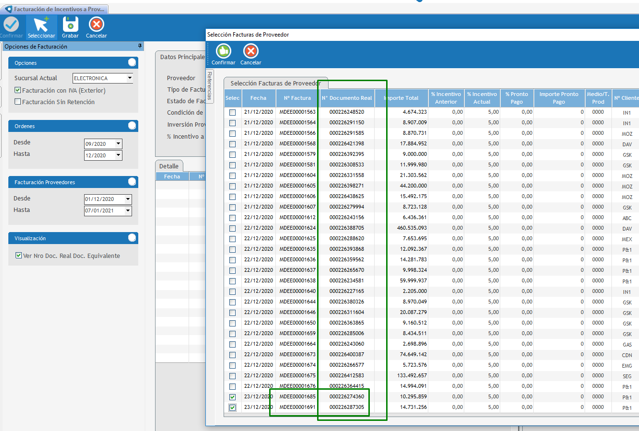This screenshot has height=431, width=639.
Task: Click the Nº Documento Real column header
Action: click(346, 98)
